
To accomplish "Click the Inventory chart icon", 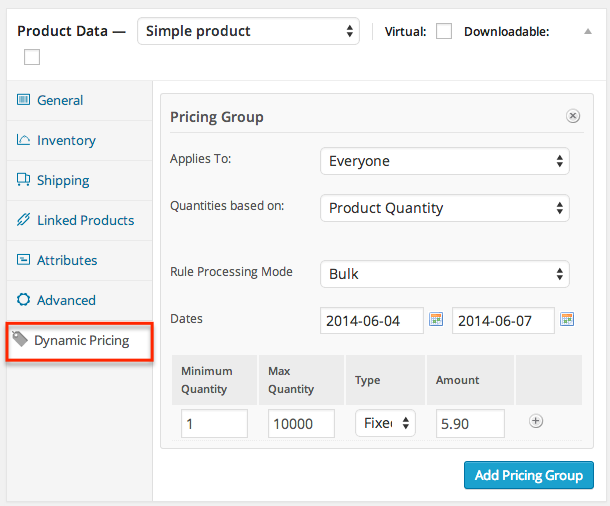I will coord(24,140).
